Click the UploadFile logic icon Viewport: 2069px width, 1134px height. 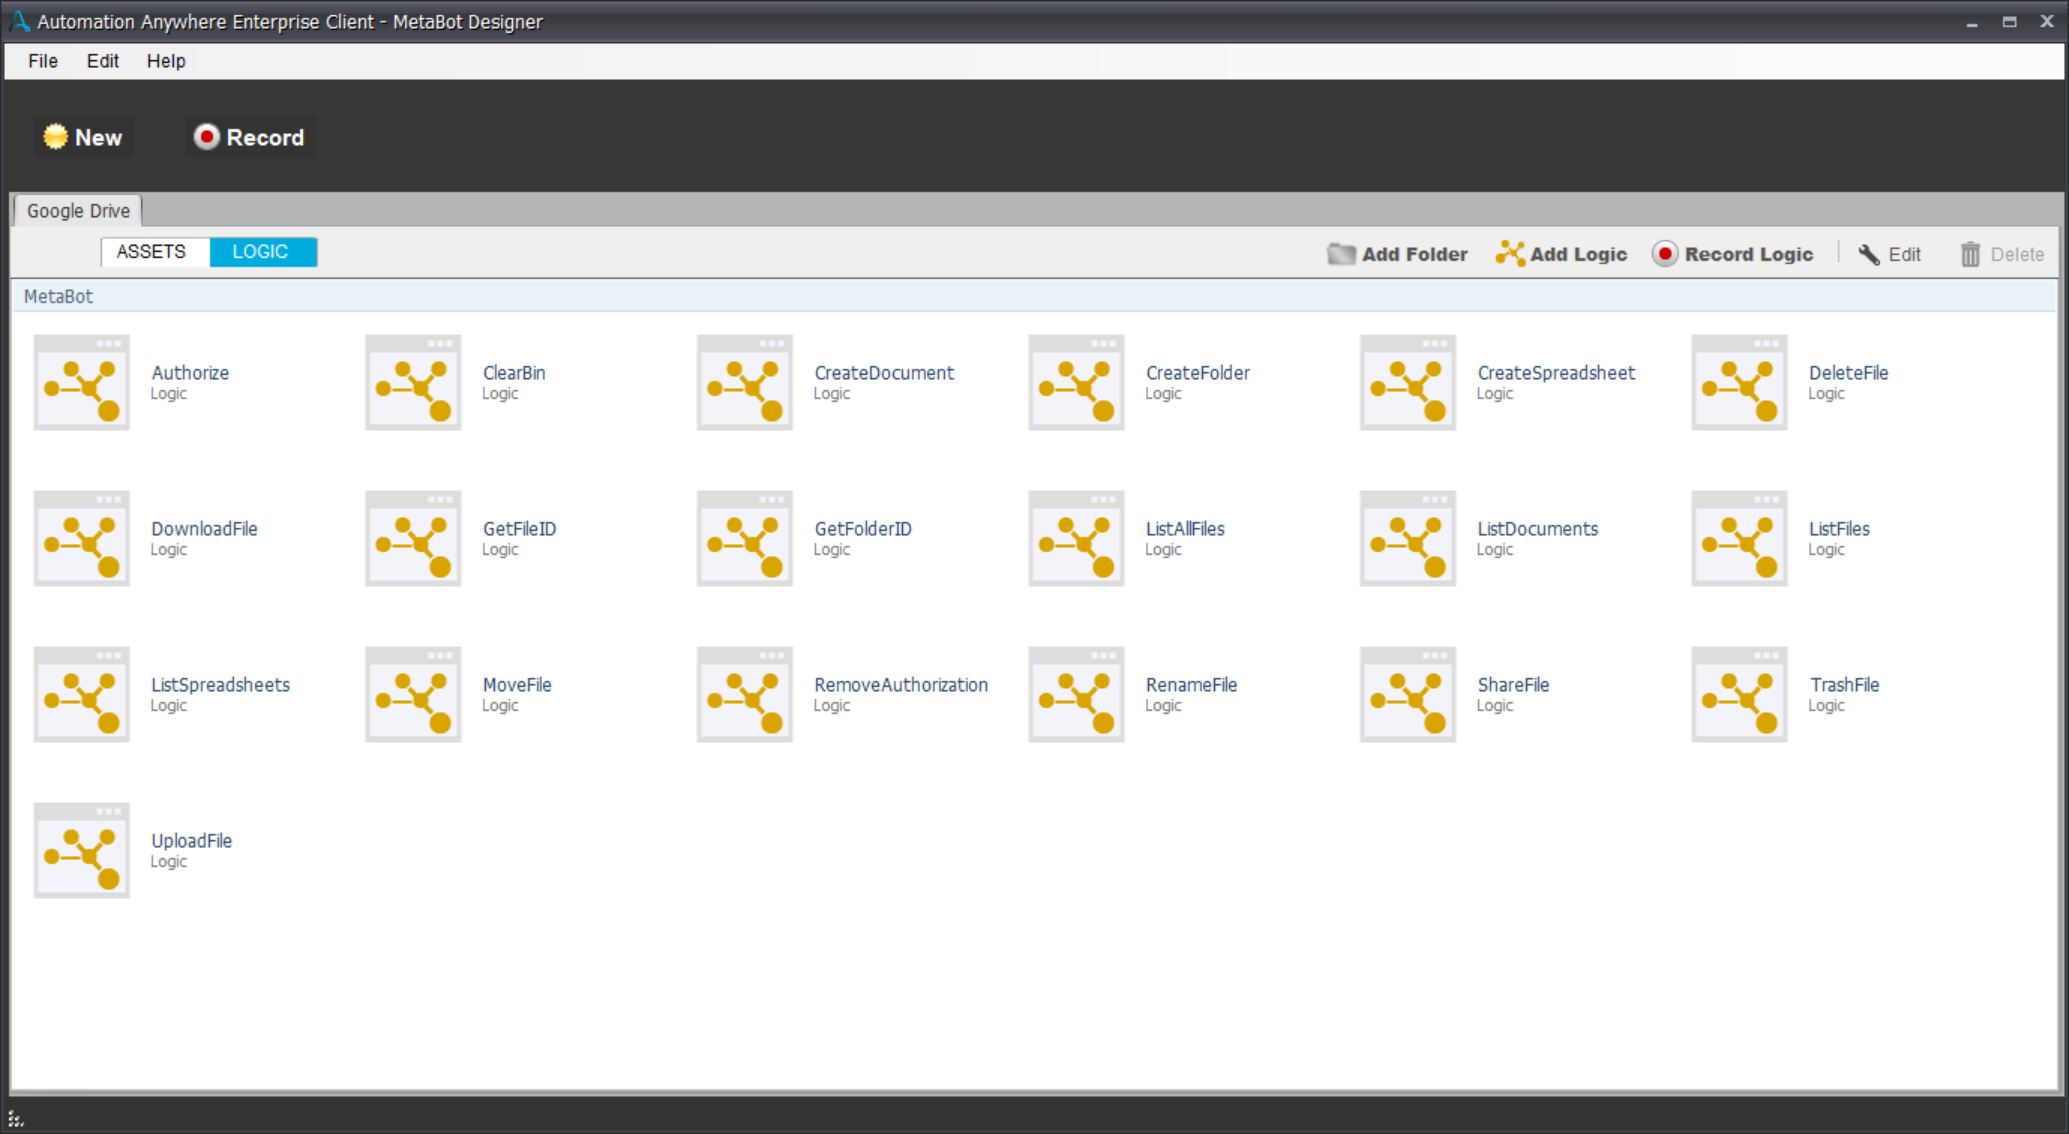click(x=82, y=851)
